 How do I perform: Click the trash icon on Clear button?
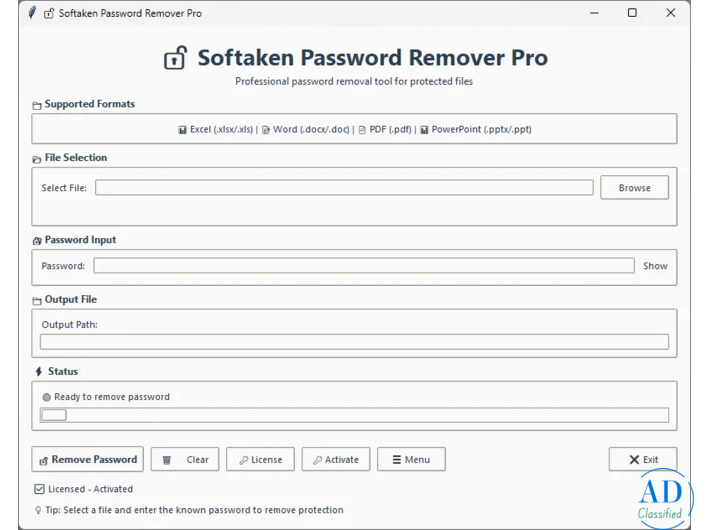pos(167,460)
